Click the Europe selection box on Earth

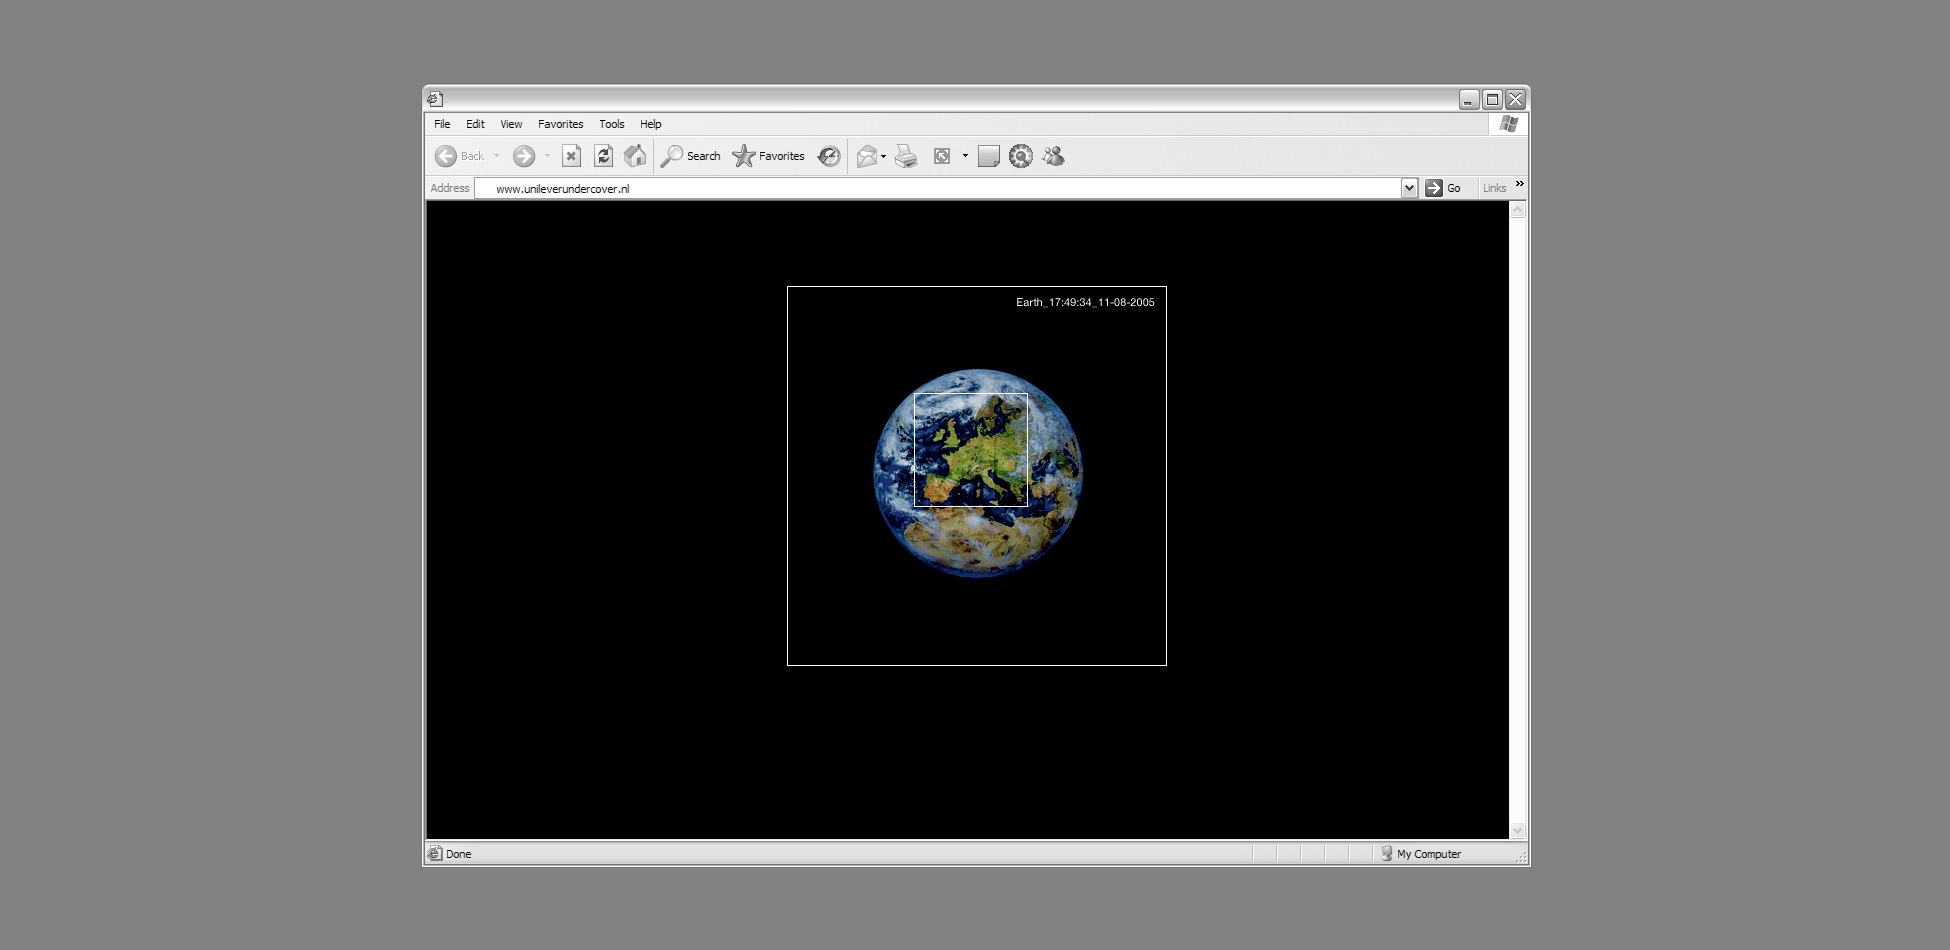[x=971, y=450]
